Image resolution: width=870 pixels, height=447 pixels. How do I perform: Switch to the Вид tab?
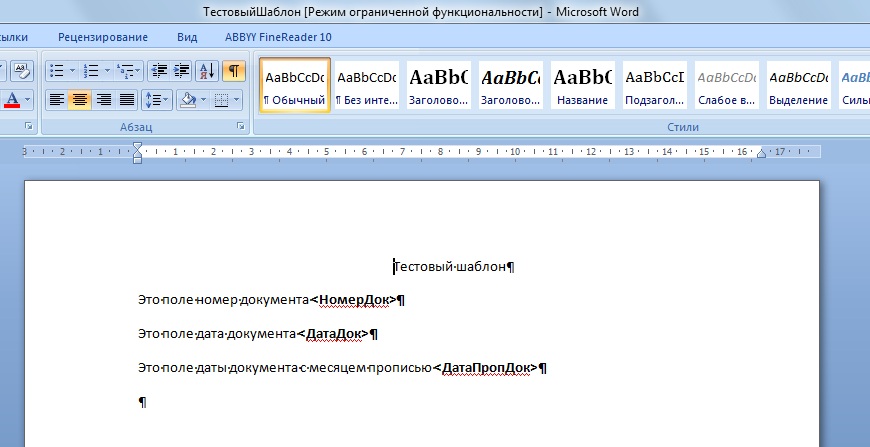pyautogui.click(x=187, y=37)
